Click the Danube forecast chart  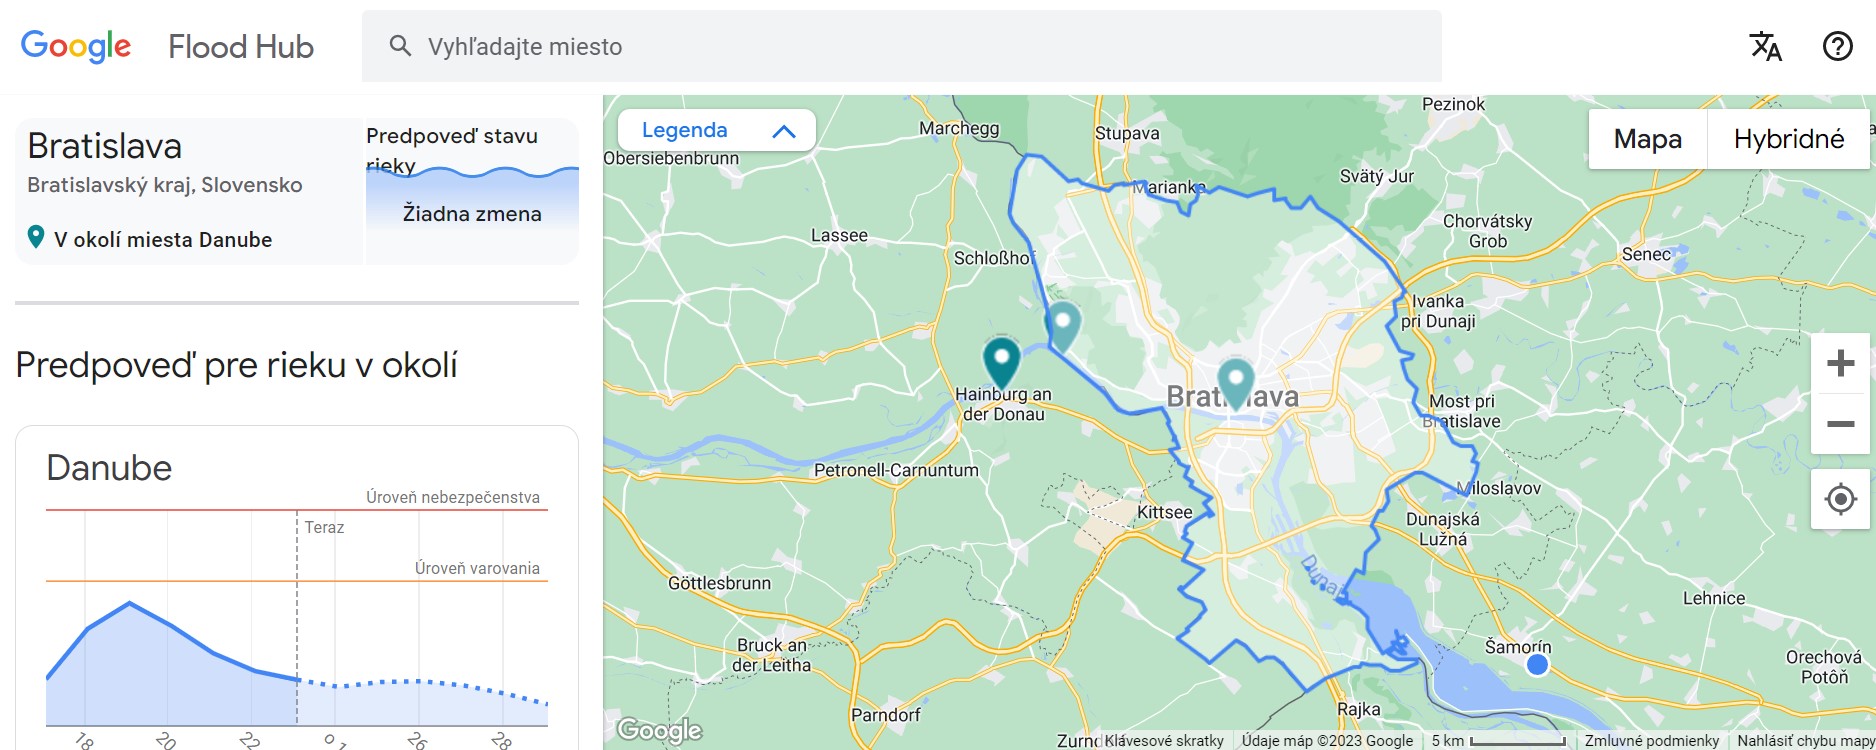pyautogui.click(x=297, y=618)
